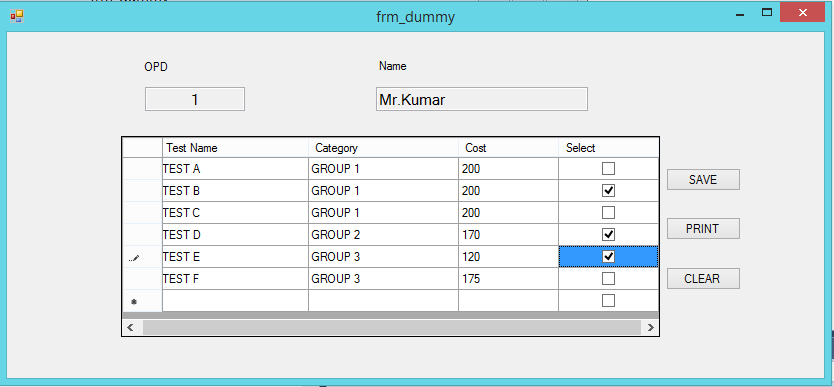Viewport: 834px width, 387px height.
Task: Click the GROUP 1 cell in TEST A row
Action: [383, 169]
